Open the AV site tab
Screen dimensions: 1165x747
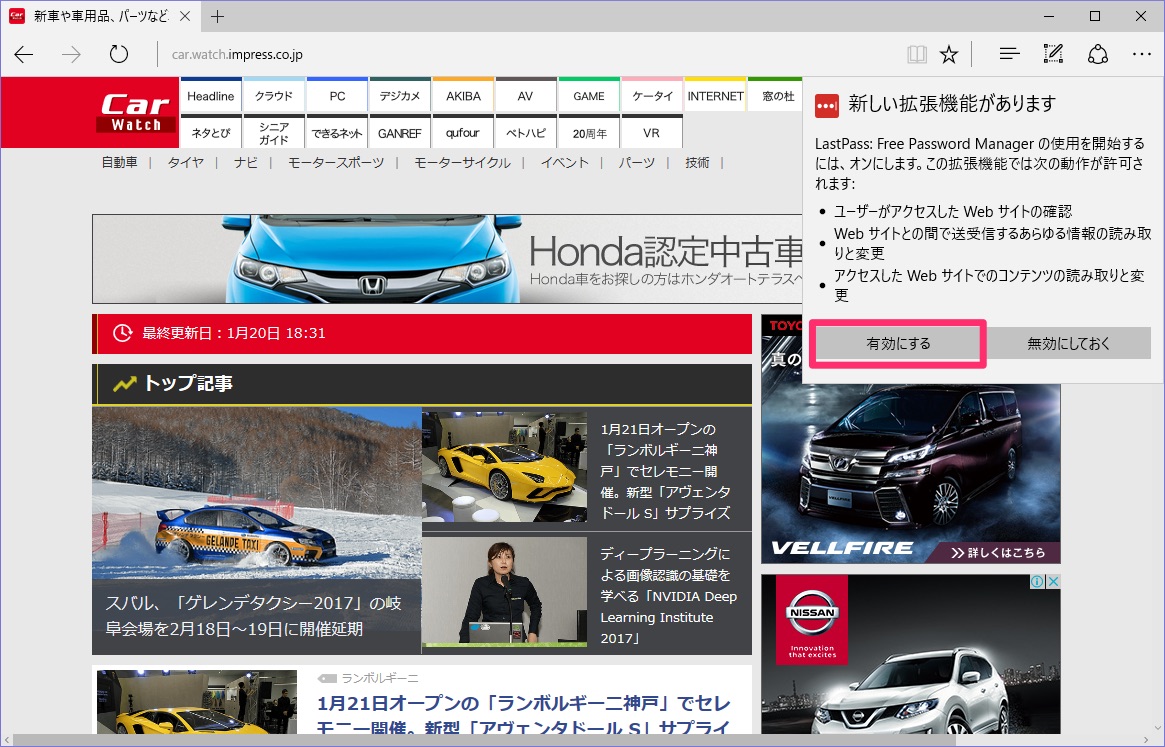coord(526,95)
